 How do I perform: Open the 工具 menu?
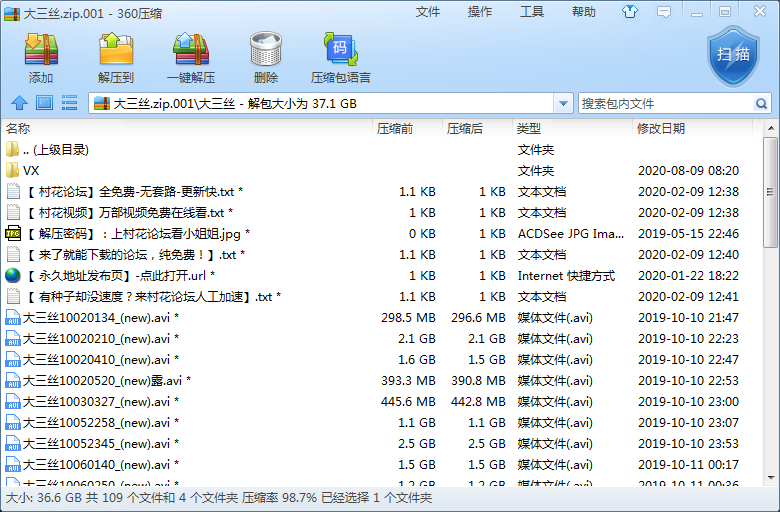point(532,12)
